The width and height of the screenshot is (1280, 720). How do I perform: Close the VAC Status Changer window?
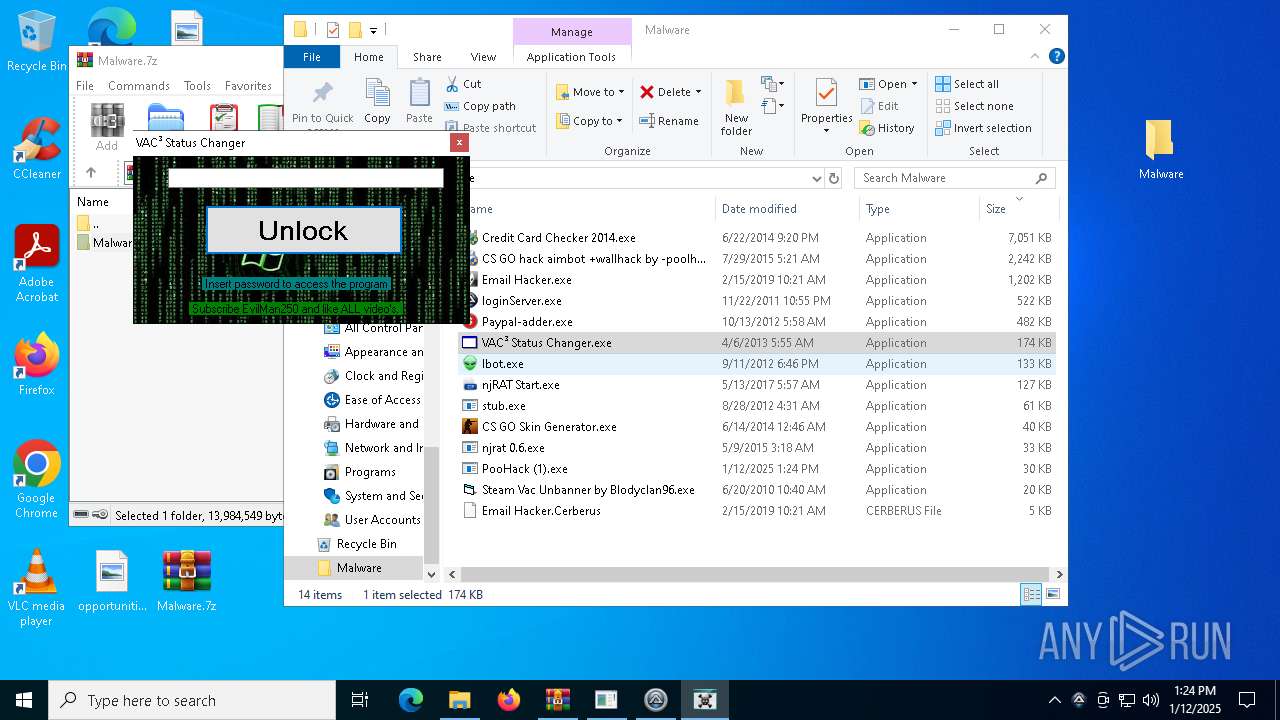click(x=459, y=142)
